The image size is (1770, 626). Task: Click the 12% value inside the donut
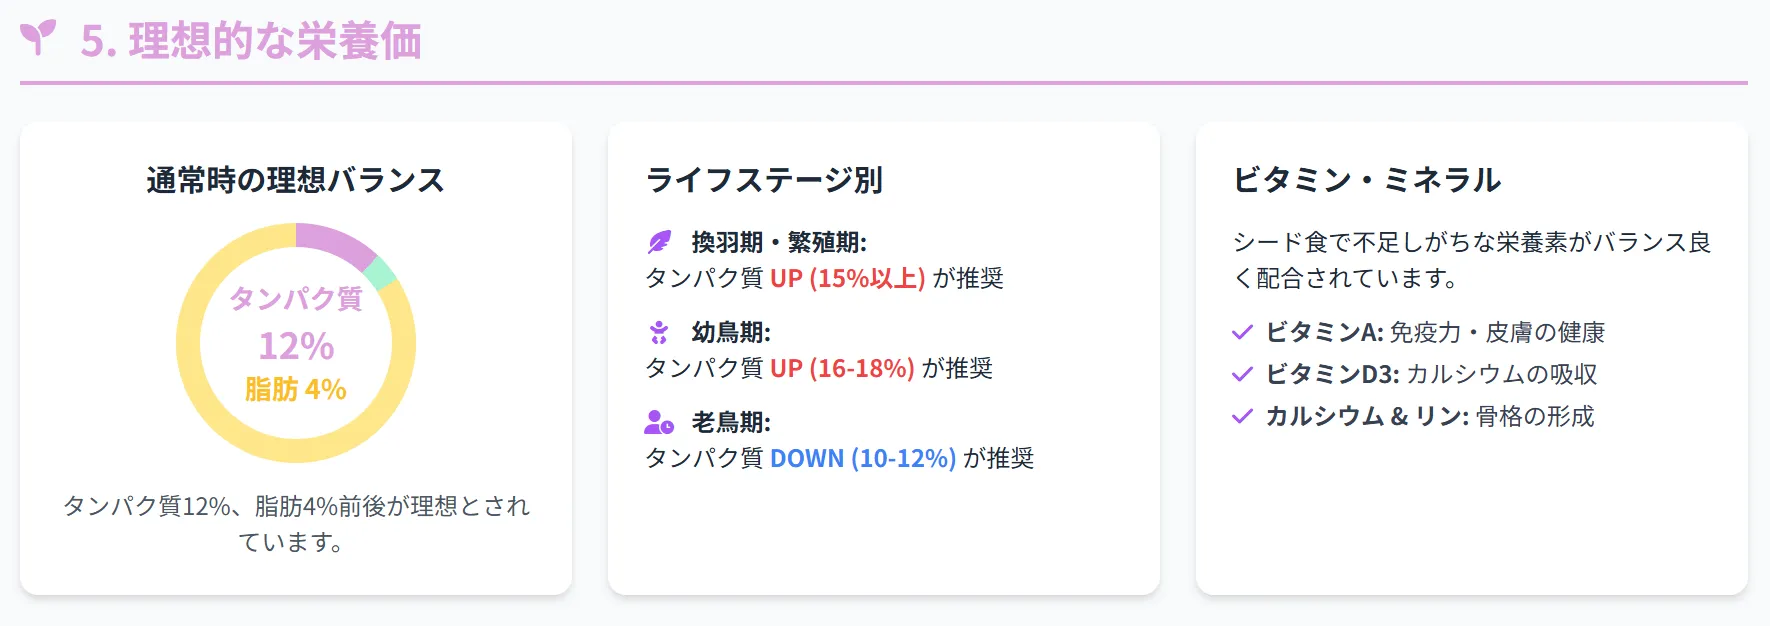[296, 346]
